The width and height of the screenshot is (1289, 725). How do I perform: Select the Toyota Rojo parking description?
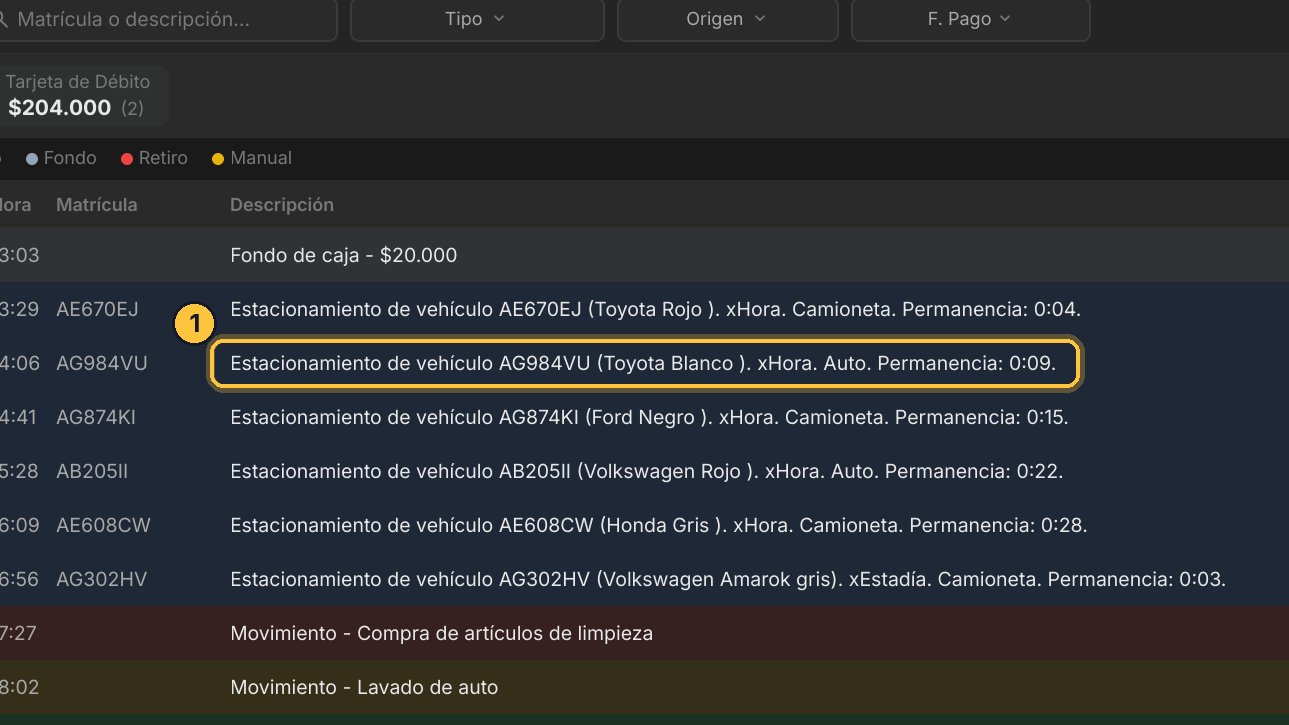[x=656, y=309]
